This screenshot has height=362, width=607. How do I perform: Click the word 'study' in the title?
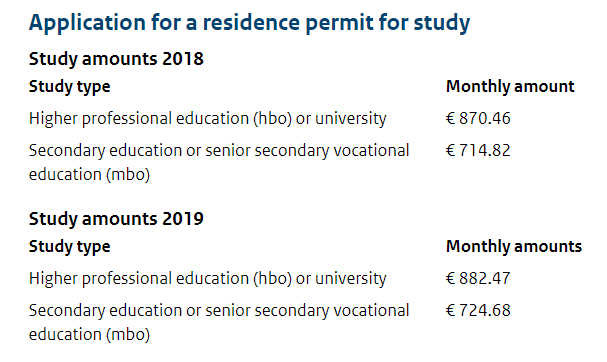[442, 23]
